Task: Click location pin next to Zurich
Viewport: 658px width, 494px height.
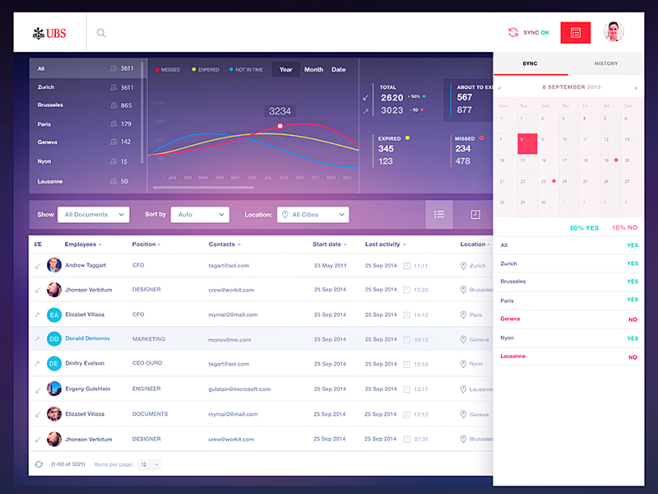Action: point(463,266)
